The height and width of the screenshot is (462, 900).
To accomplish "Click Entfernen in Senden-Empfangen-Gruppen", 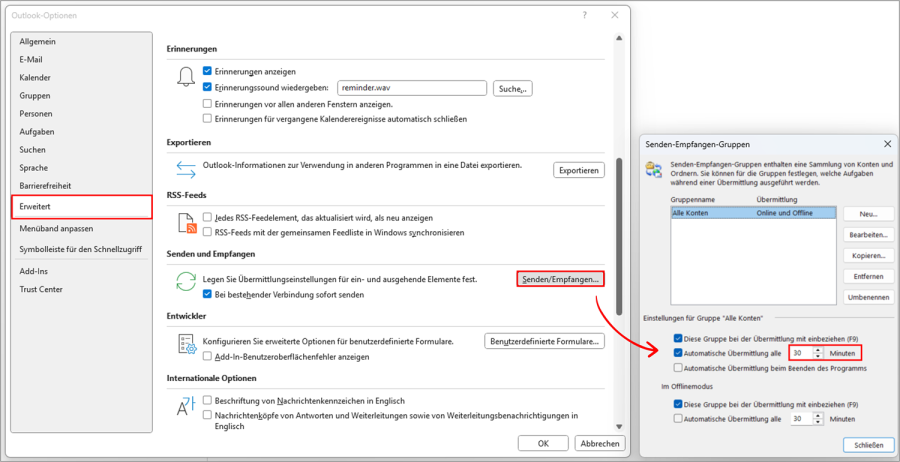I will (869, 276).
